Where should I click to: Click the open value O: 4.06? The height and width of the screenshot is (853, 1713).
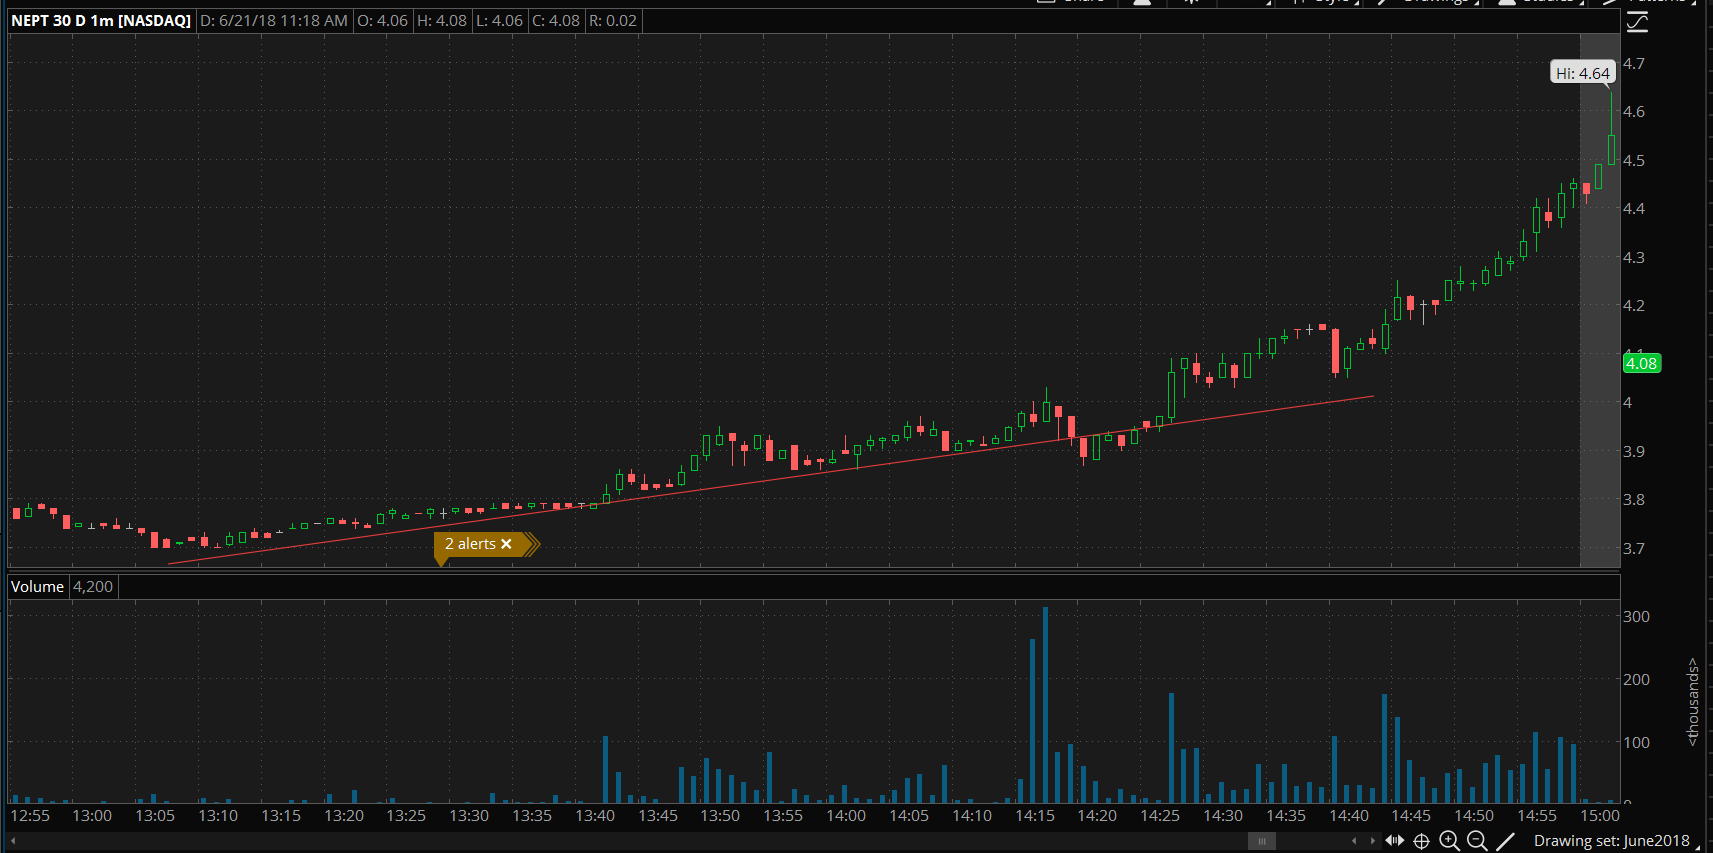(382, 20)
